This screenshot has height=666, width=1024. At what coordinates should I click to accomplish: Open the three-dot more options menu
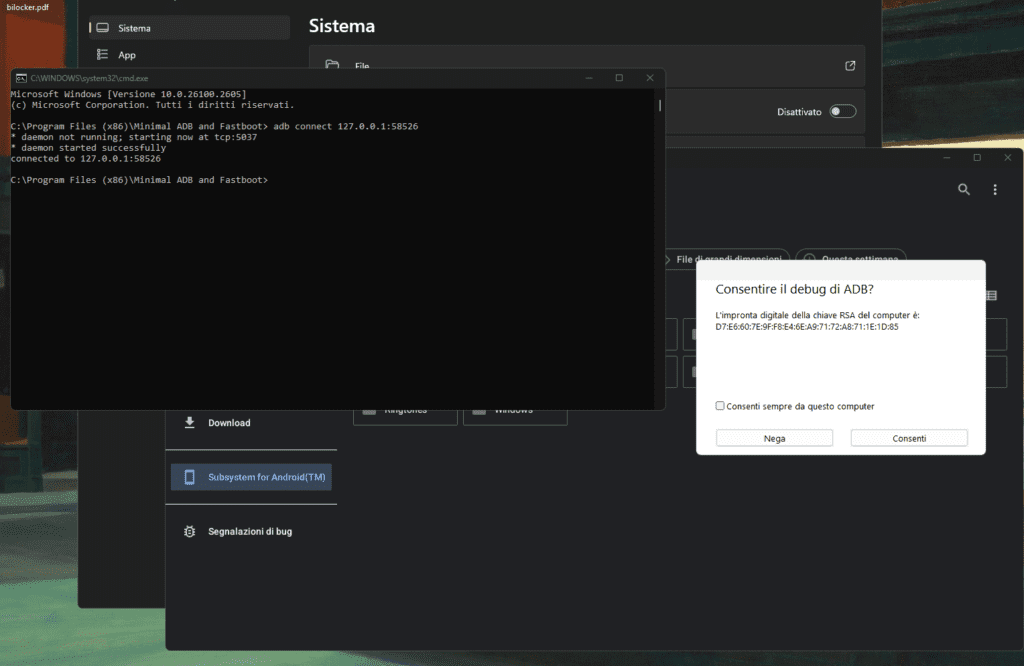(x=995, y=190)
